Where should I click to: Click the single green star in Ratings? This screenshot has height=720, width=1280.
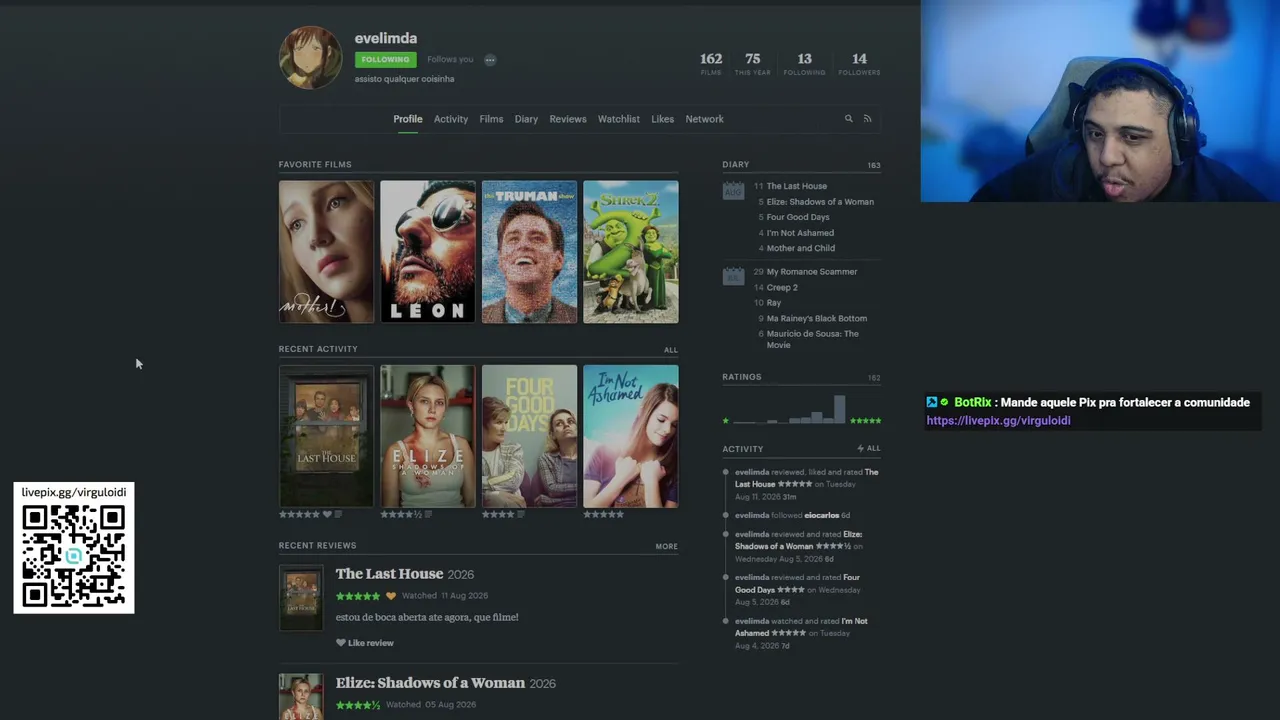coord(726,421)
